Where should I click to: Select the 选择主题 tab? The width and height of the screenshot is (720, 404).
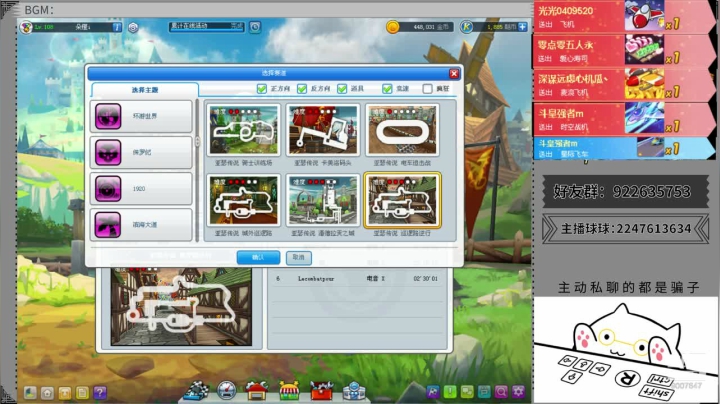tap(145, 90)
